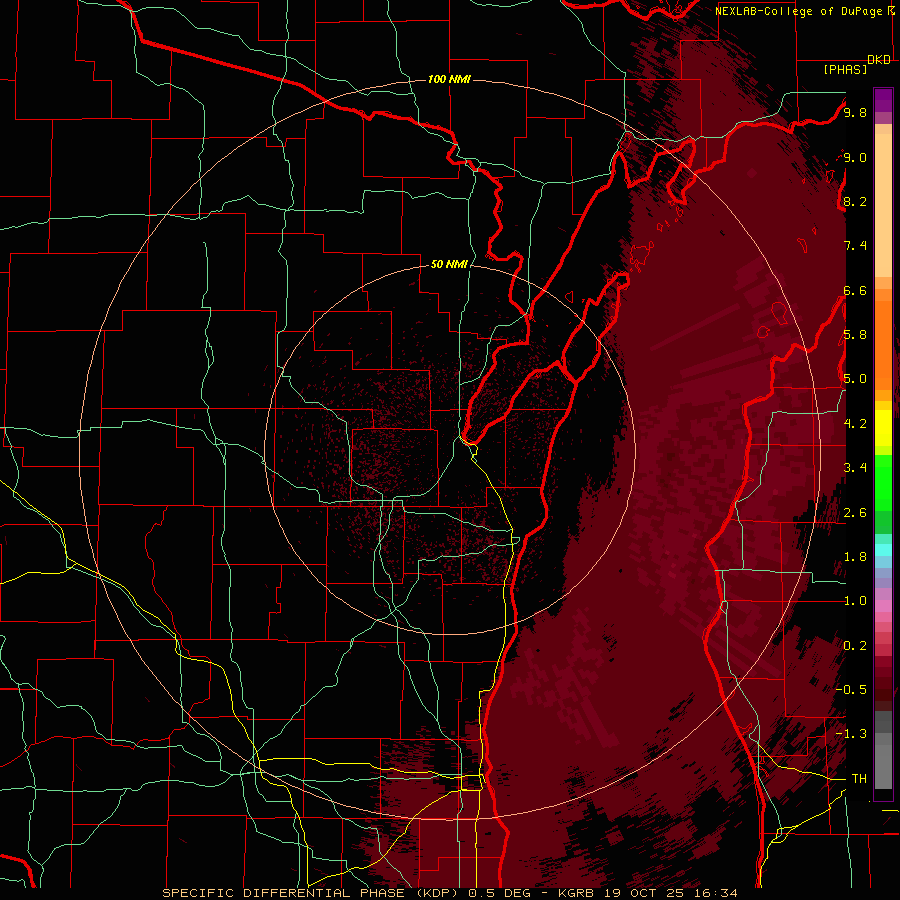
Task: Click the -1.3 legend value
Action: coord(851,734)
